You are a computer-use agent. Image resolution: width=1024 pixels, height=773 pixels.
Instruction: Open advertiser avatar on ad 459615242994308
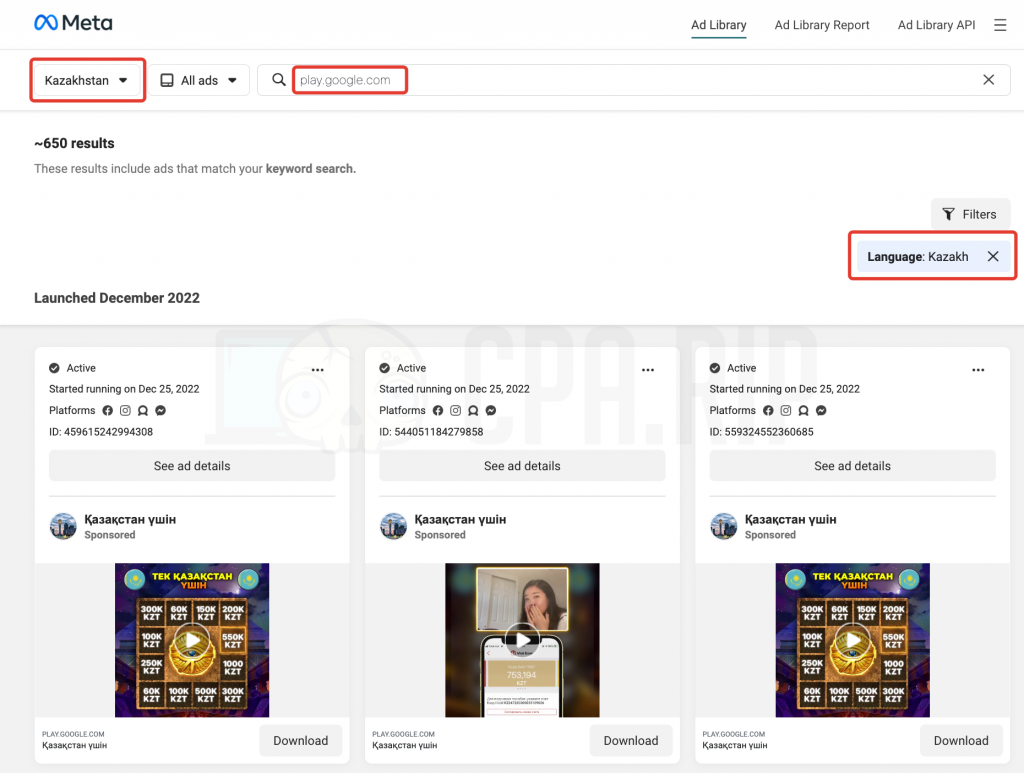(63, 526)
